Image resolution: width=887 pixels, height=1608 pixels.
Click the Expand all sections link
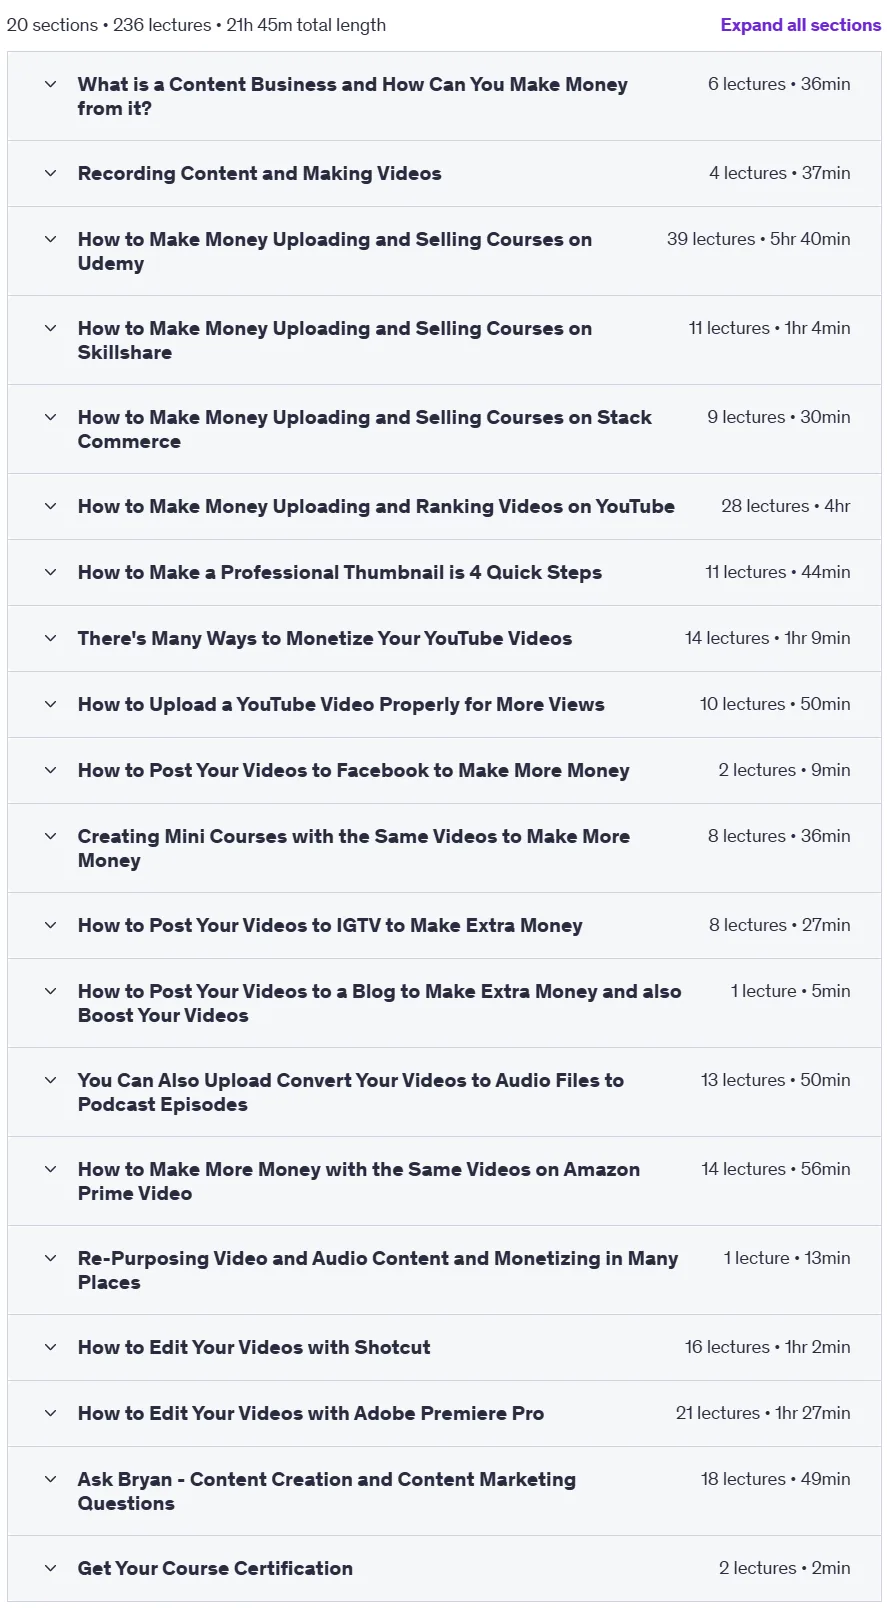tap(800, 25)
